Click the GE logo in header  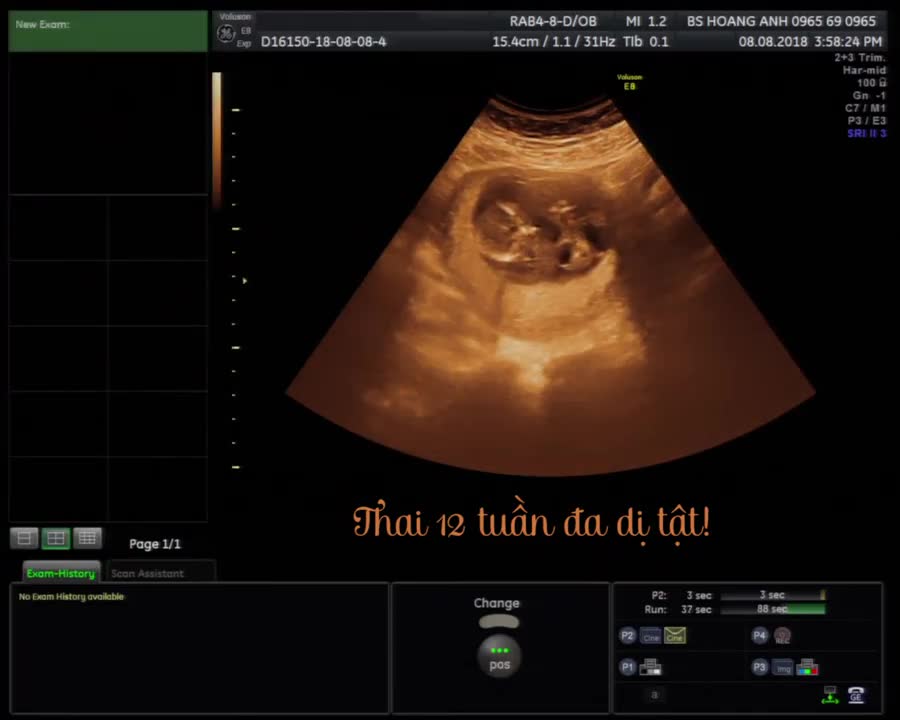(x=226, y=33)
